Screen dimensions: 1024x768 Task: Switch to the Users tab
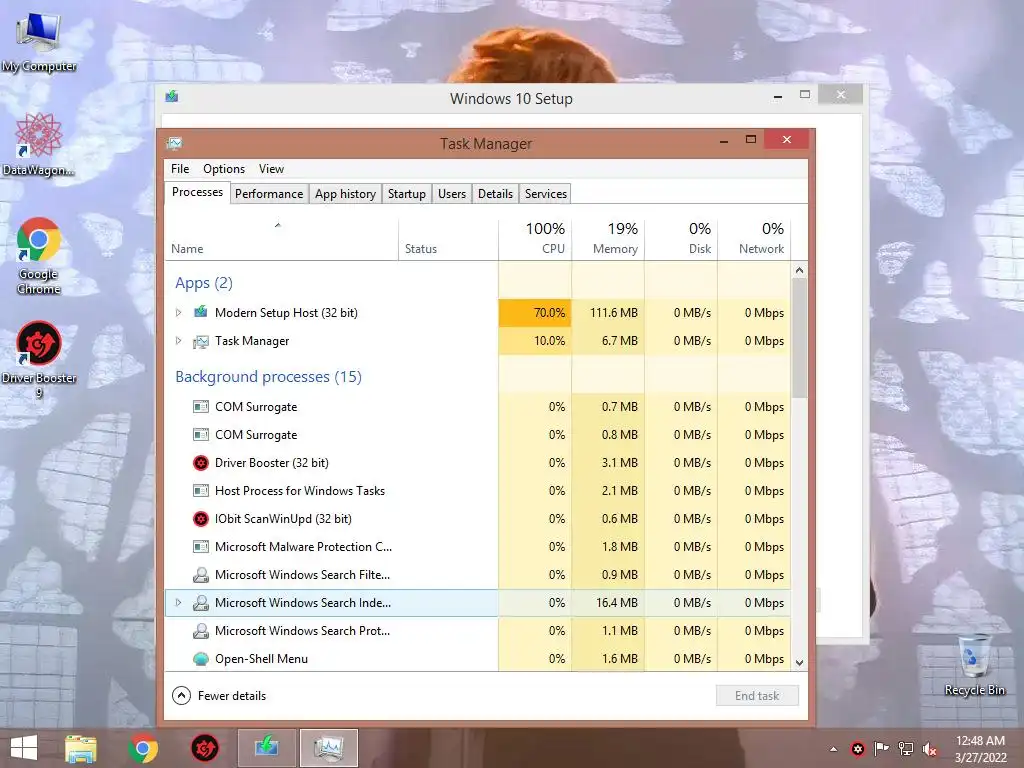click(452, 193)
